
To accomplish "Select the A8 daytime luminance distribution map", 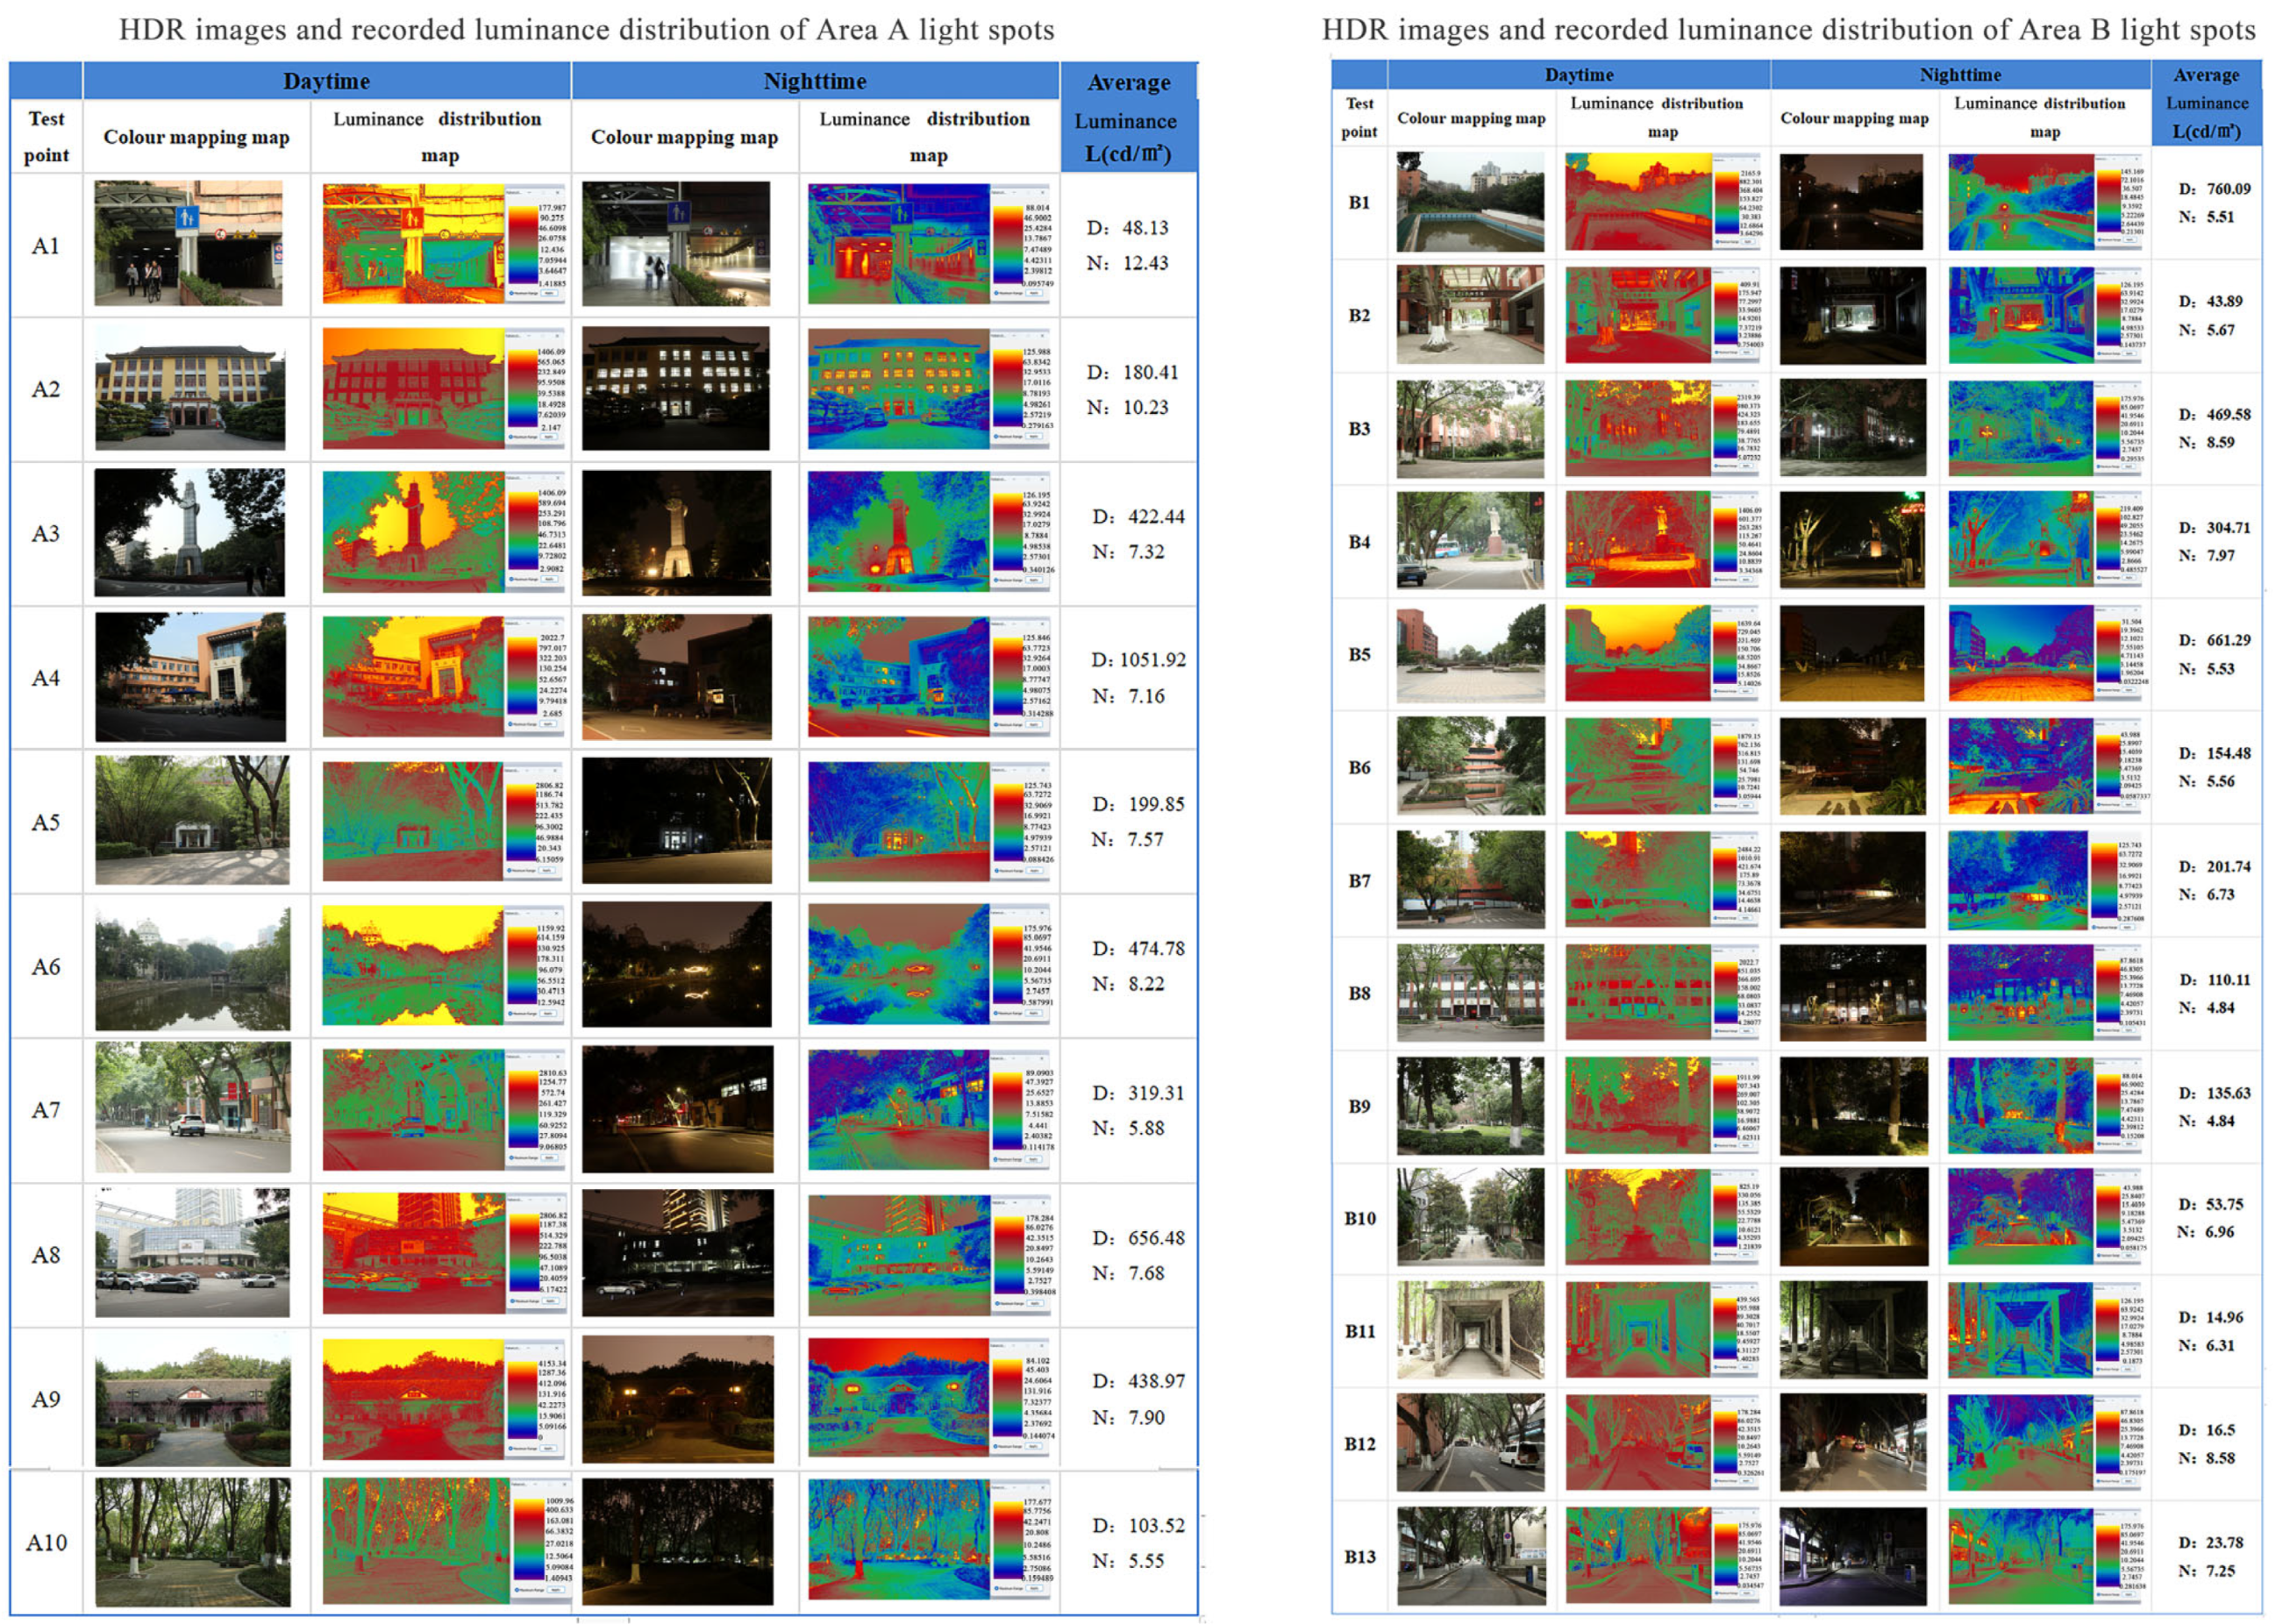I will [x=413, y=1252].
